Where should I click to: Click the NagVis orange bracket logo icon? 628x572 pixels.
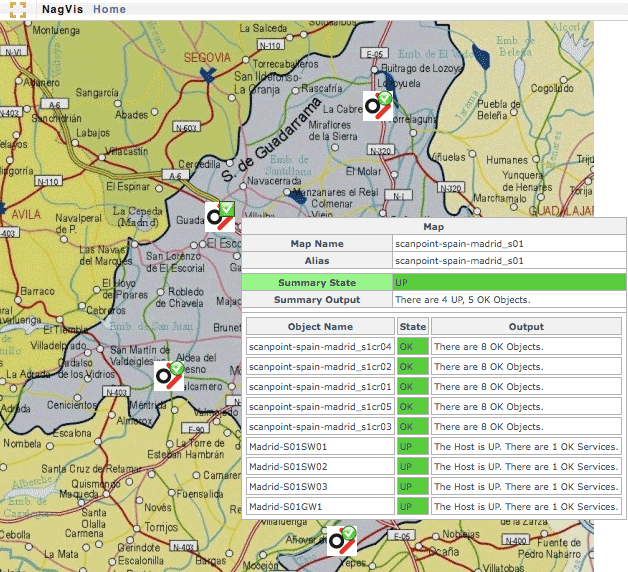(18, 10)
